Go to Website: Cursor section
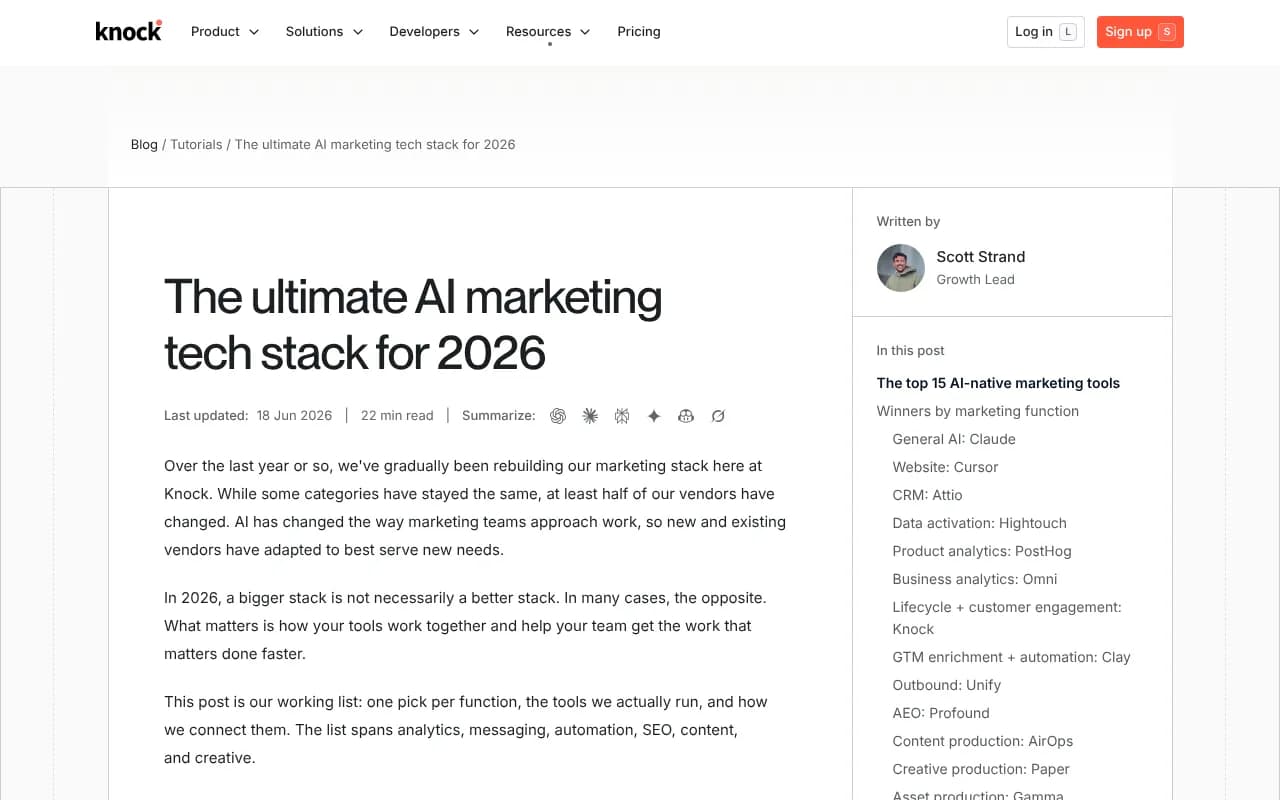The height and width of the screenshot is (800, 1280). [x=945, y=467]
